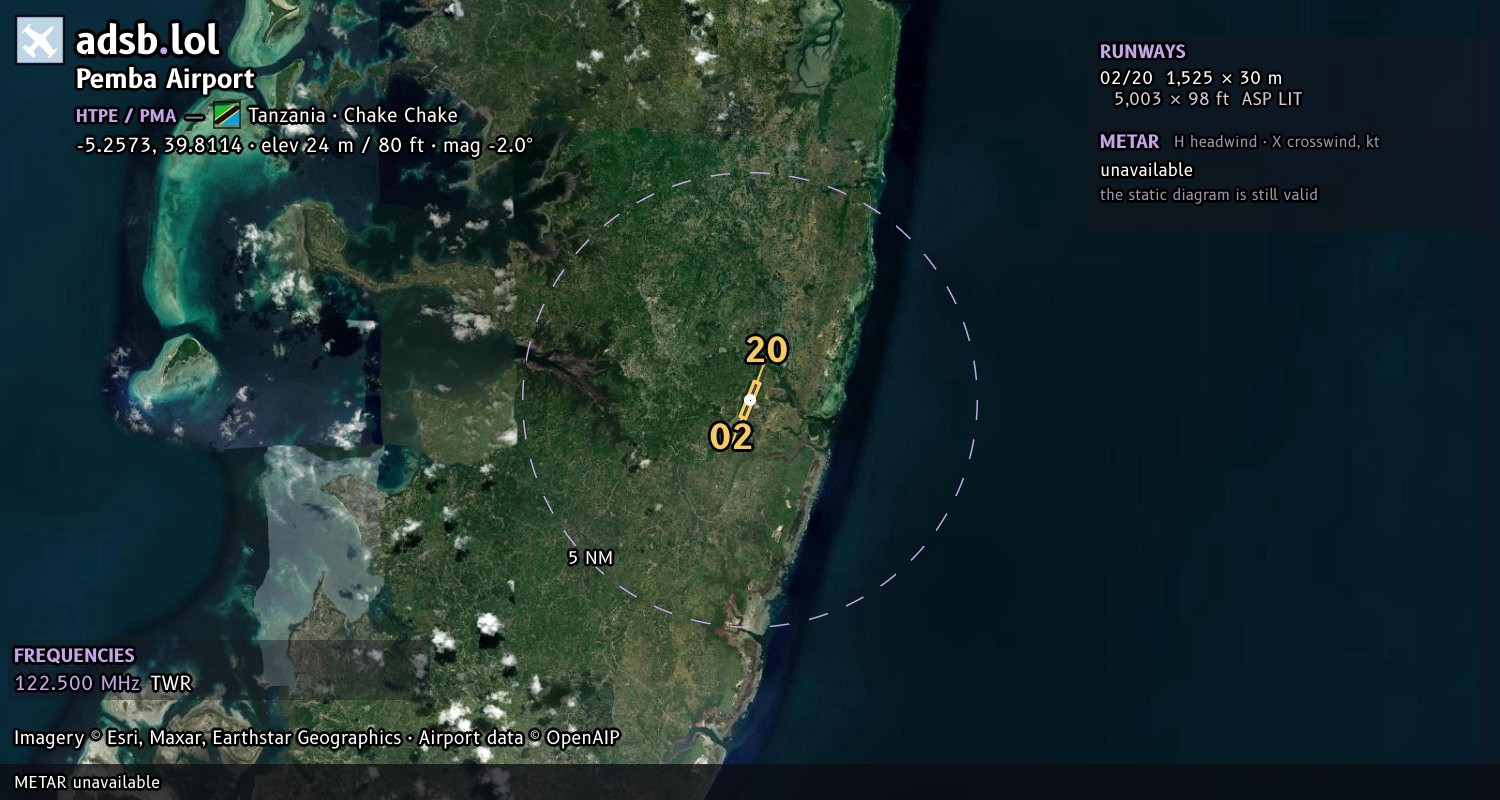Click the adsb.lol site title
This screenshot has width=1500, height=800.
[148, 40]
